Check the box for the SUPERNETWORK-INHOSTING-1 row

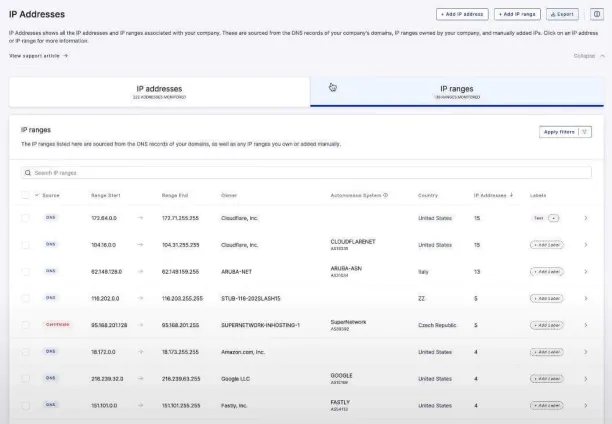click(25, 325)
